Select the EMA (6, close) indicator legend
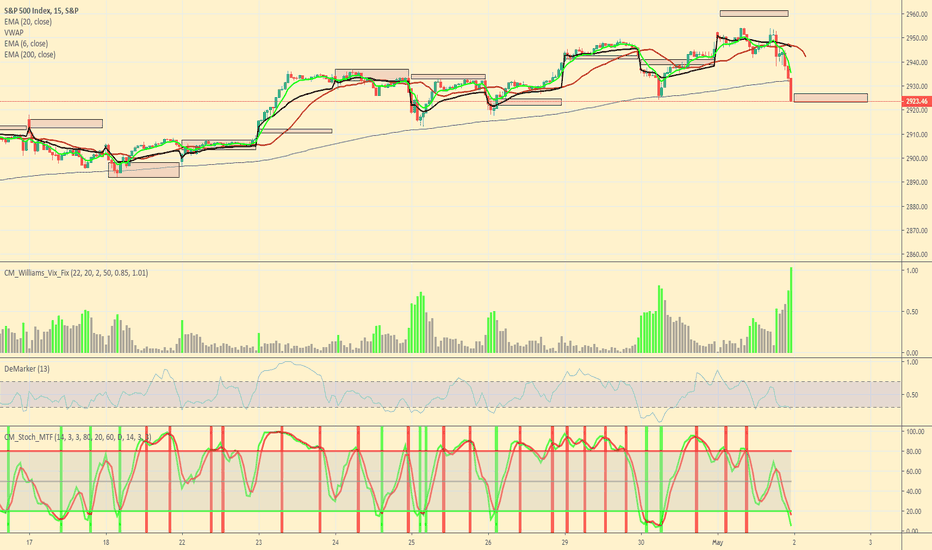This screenshot has height=550, width=932. click(x=26, y=43)
